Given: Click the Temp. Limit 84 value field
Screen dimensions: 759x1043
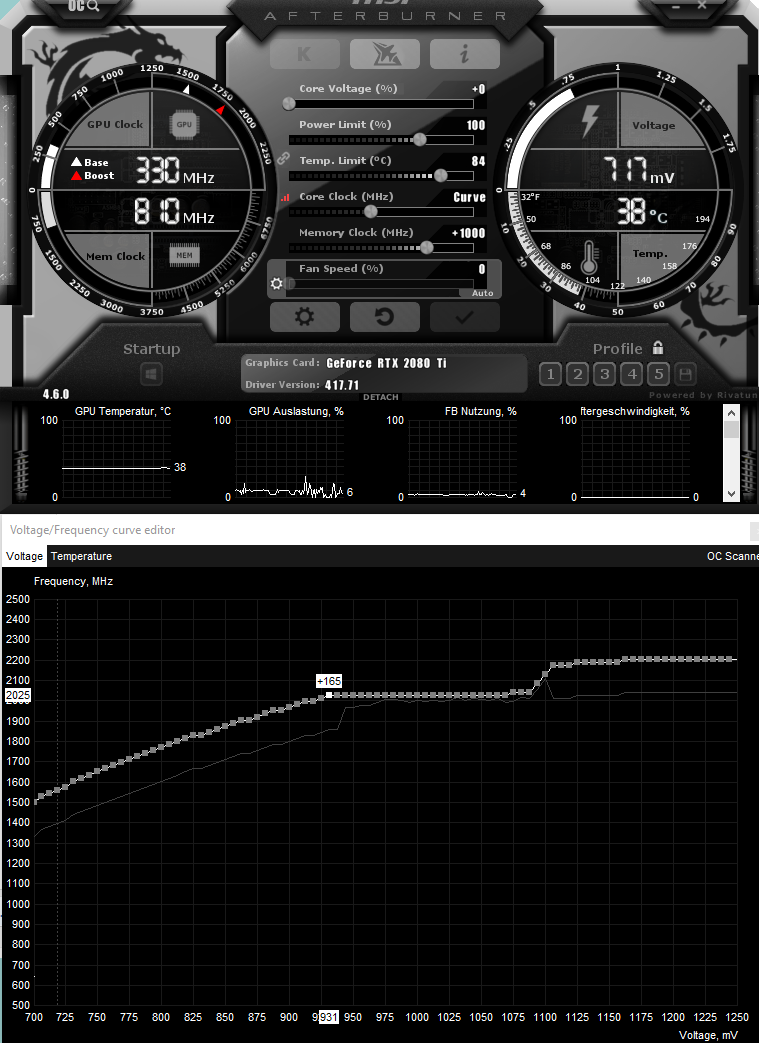Looking at the screenshot, I should (478, 161).
